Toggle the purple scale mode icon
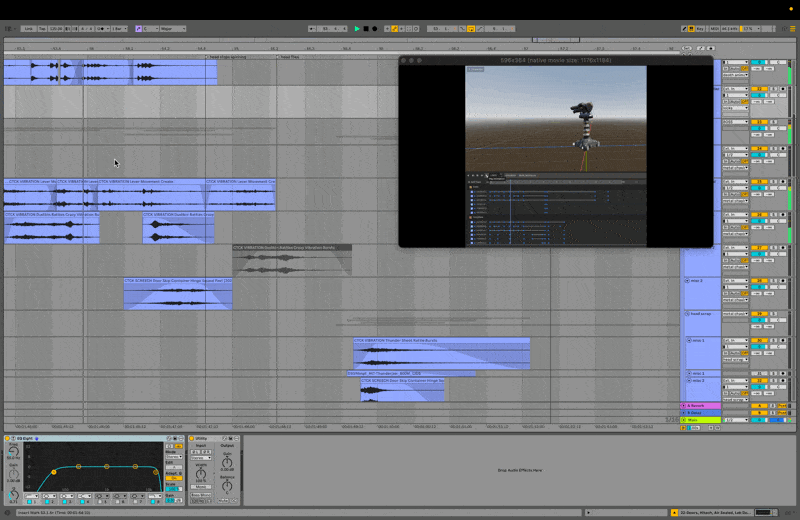 pos(138,29)
